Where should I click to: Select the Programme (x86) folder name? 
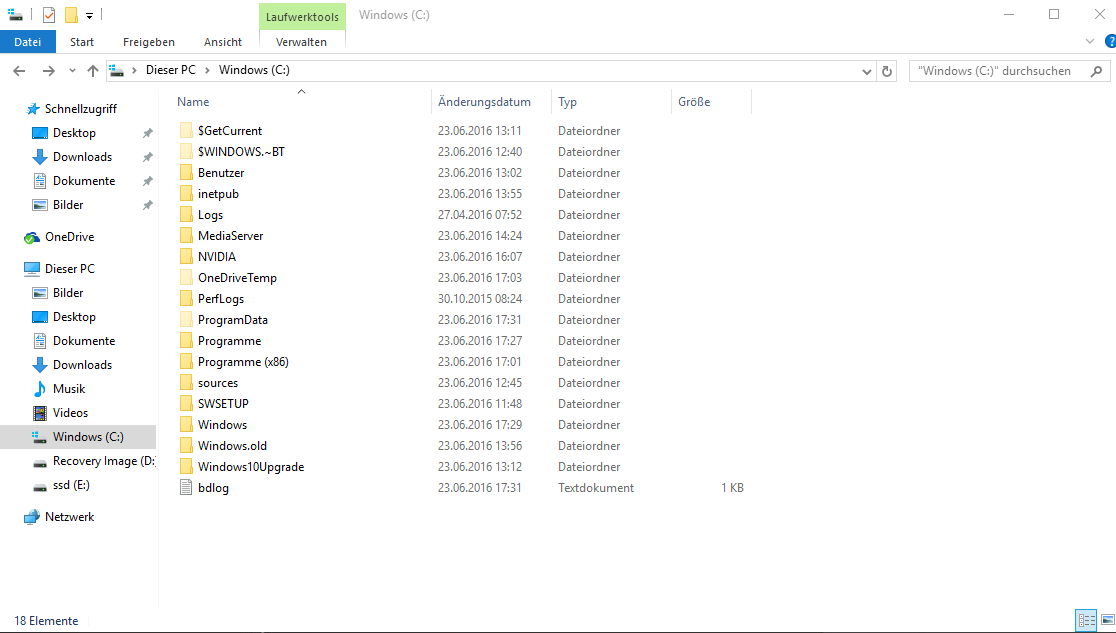tap(243, 362)
